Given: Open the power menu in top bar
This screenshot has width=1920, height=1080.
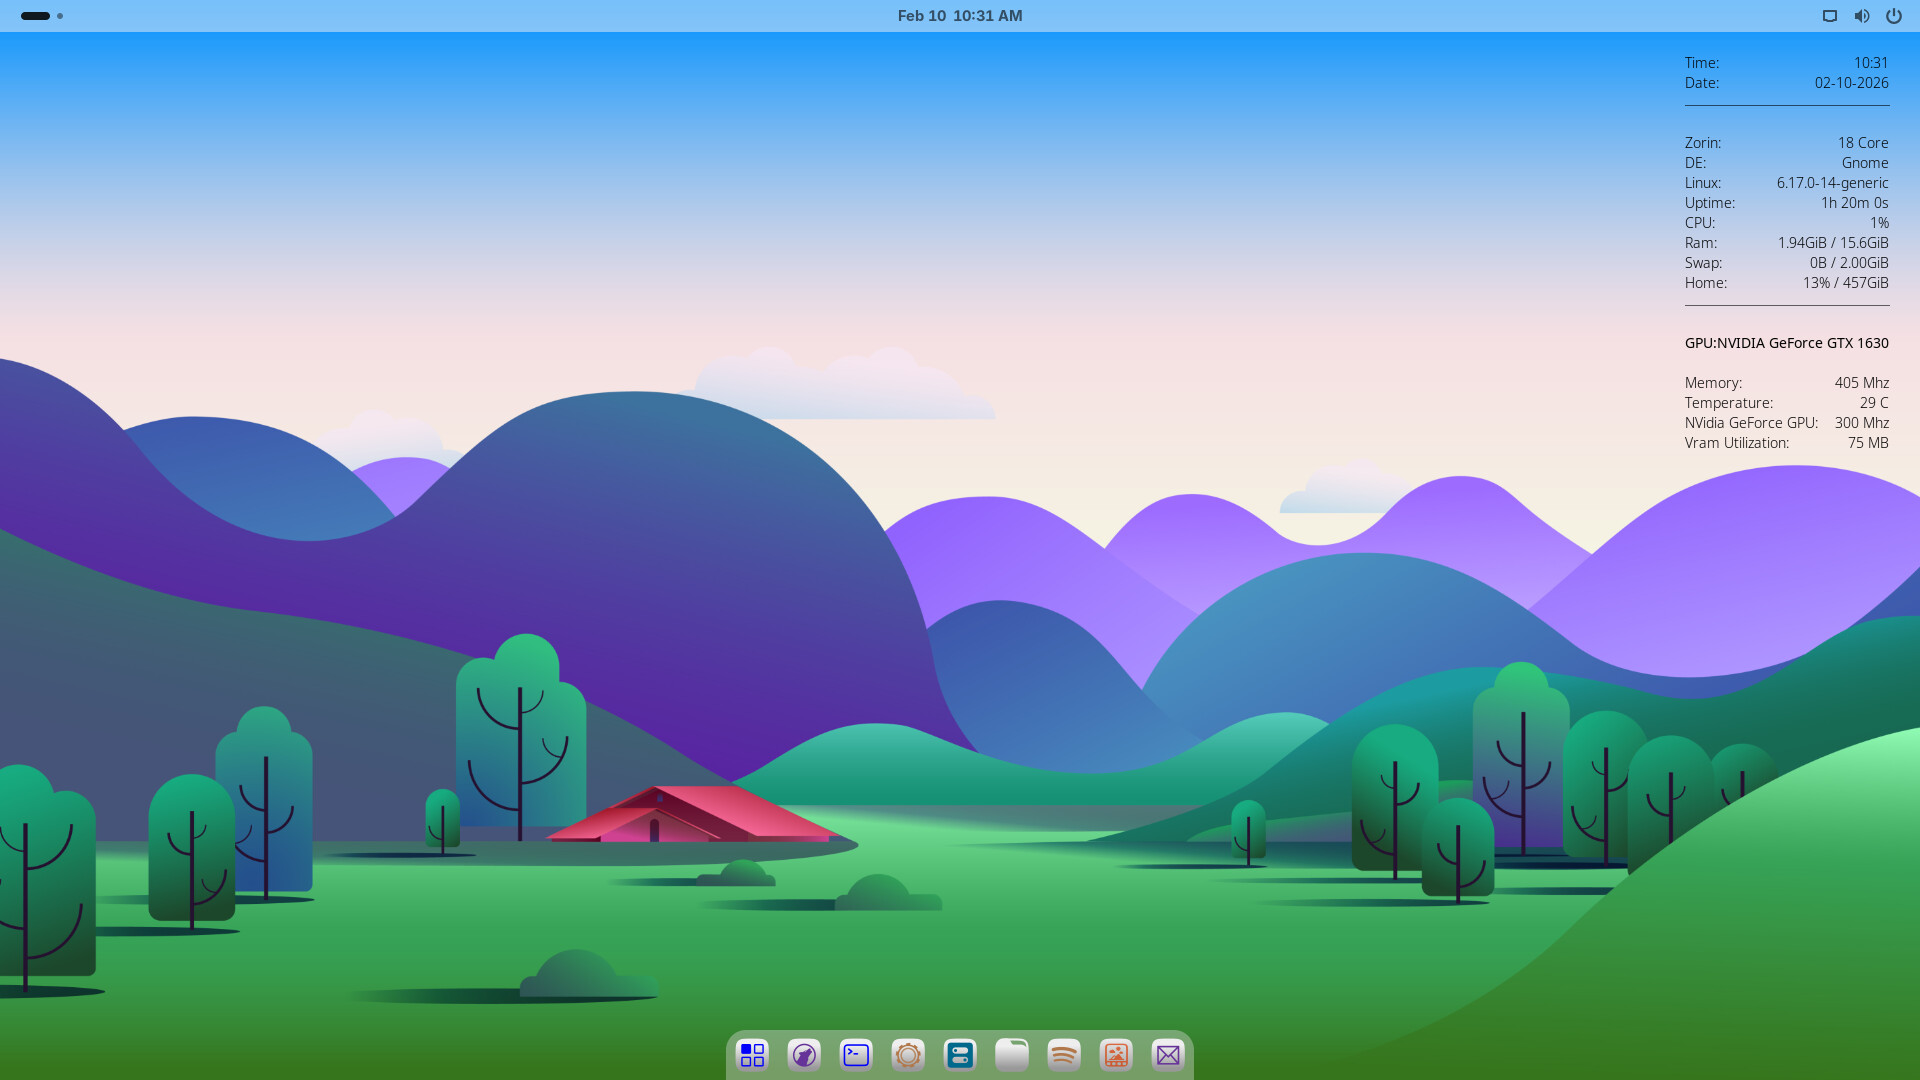Looking at the screenshot, I should pyautogui.click(x=1893, y=16).
